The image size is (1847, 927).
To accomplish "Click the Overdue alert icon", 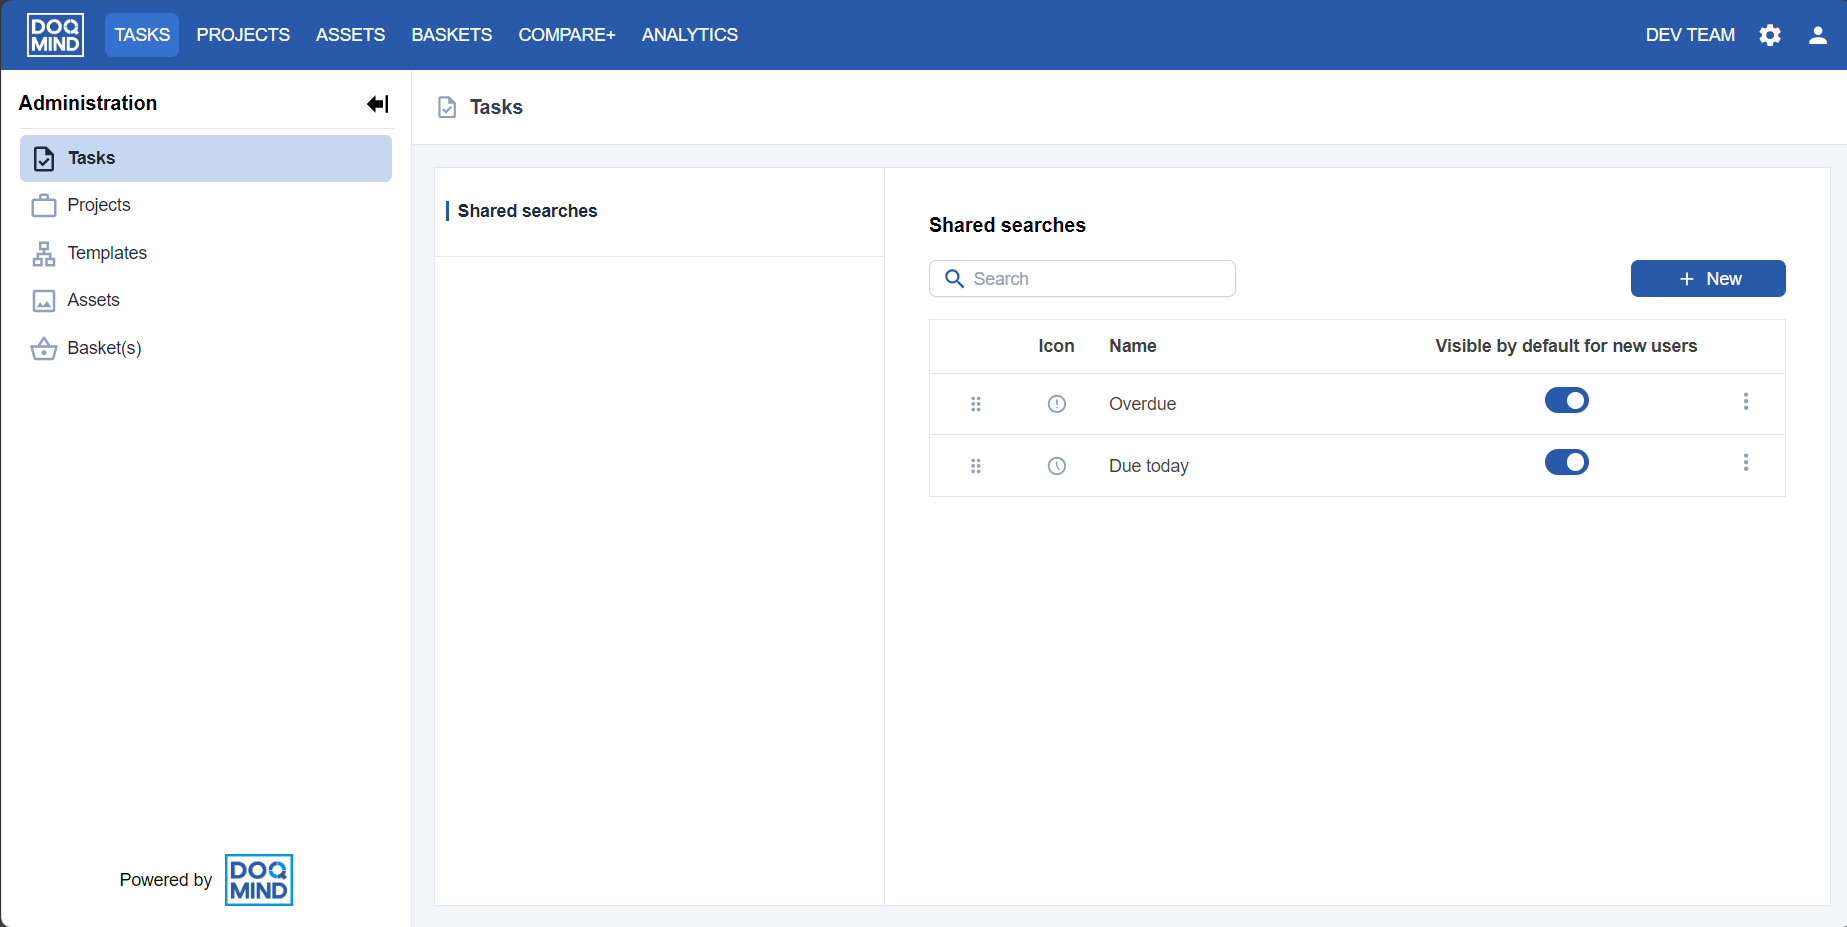I will click(x=1057, y=404).
